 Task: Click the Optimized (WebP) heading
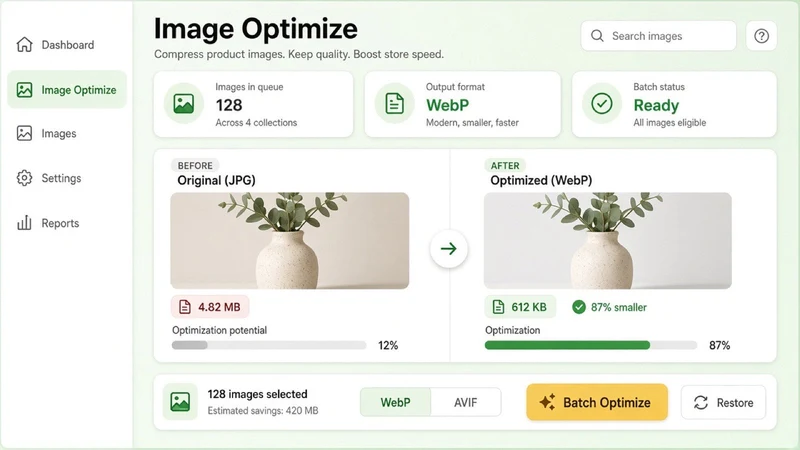(541, 180)
